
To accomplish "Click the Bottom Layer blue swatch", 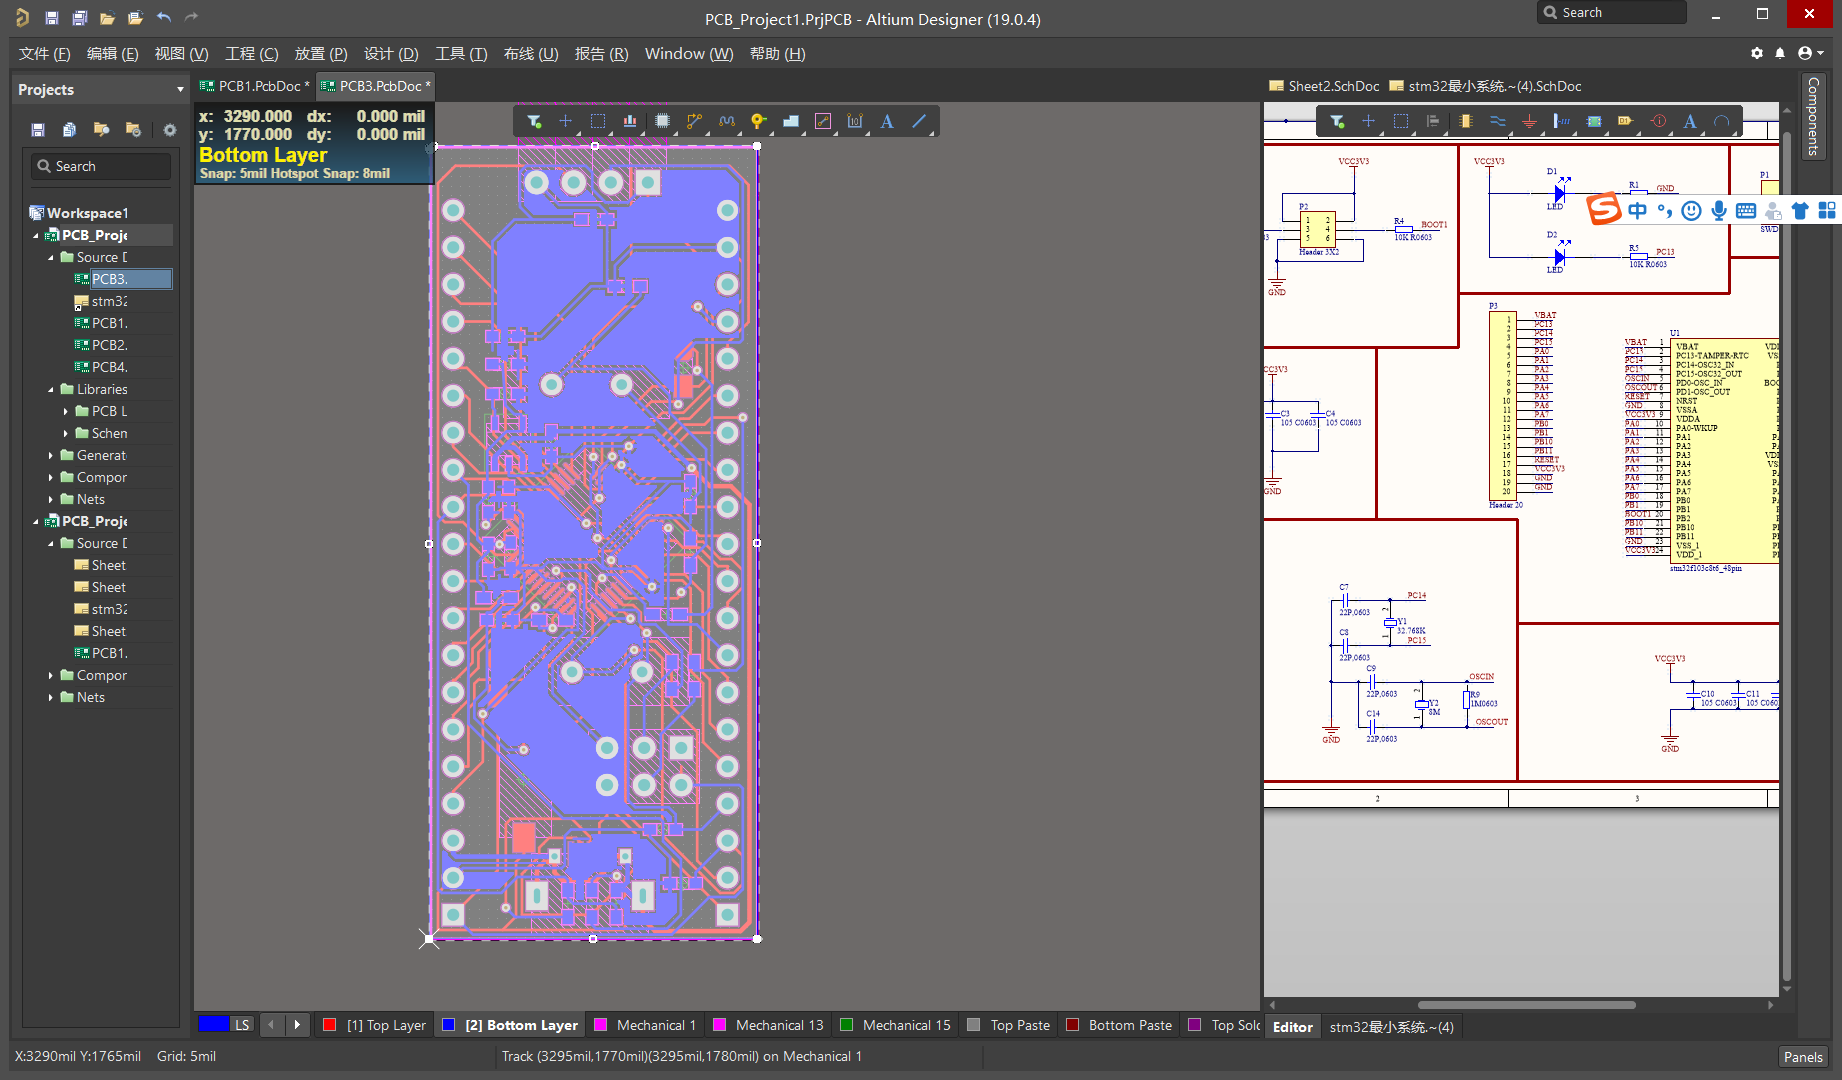I will (449, 1025).
